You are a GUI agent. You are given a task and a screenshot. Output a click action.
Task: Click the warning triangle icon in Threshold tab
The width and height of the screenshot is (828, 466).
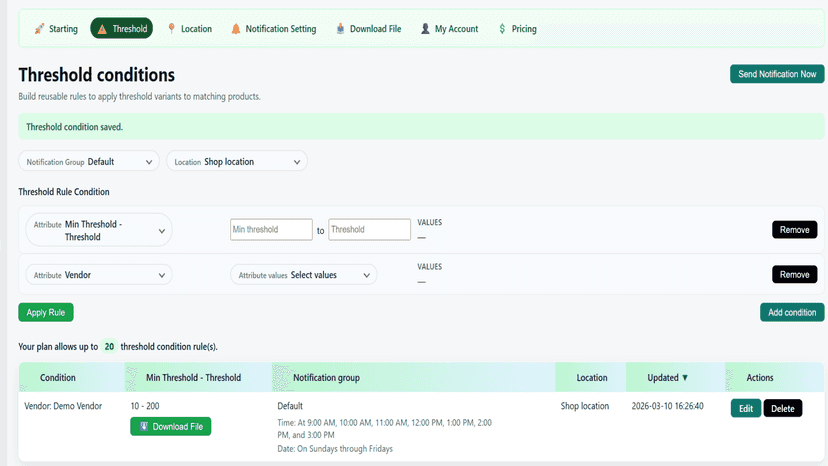pyautogui.click(x=102, y=29)
